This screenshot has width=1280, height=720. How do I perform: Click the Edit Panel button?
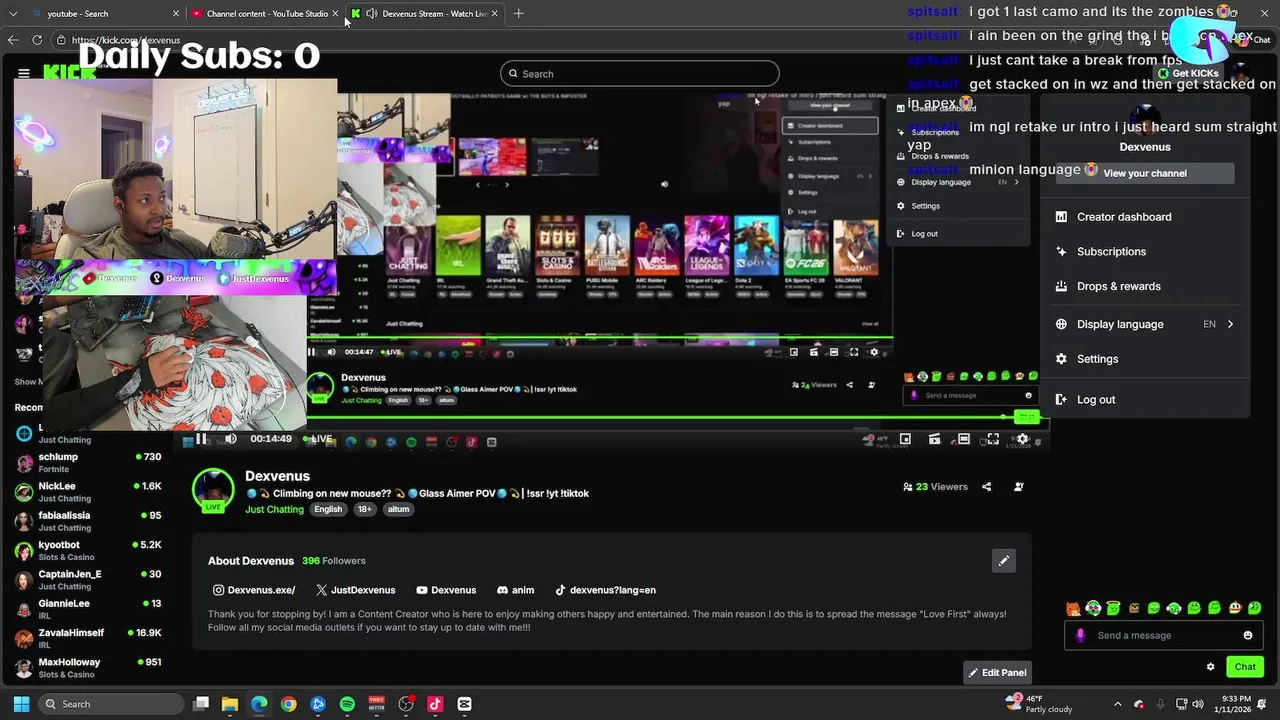point(996,673)
